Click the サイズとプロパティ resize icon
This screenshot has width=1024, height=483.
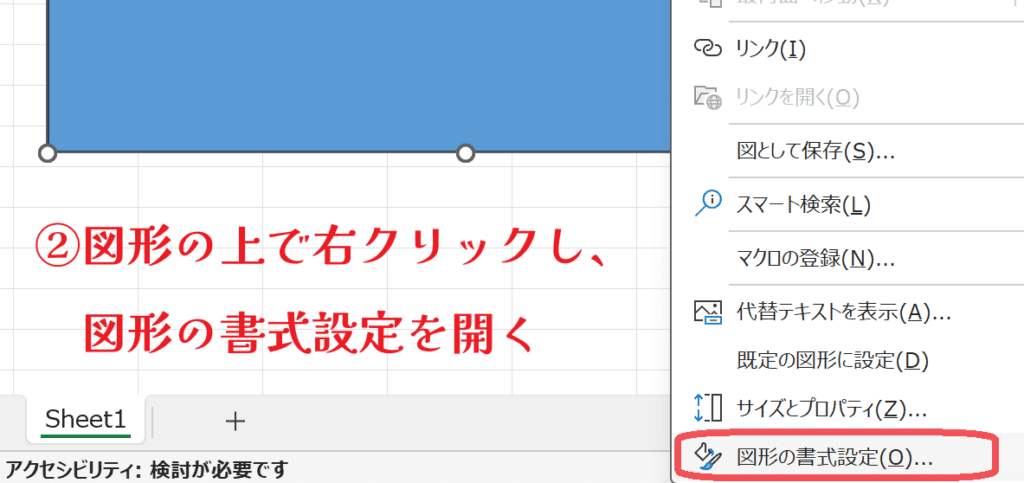[x=707, y=408]
